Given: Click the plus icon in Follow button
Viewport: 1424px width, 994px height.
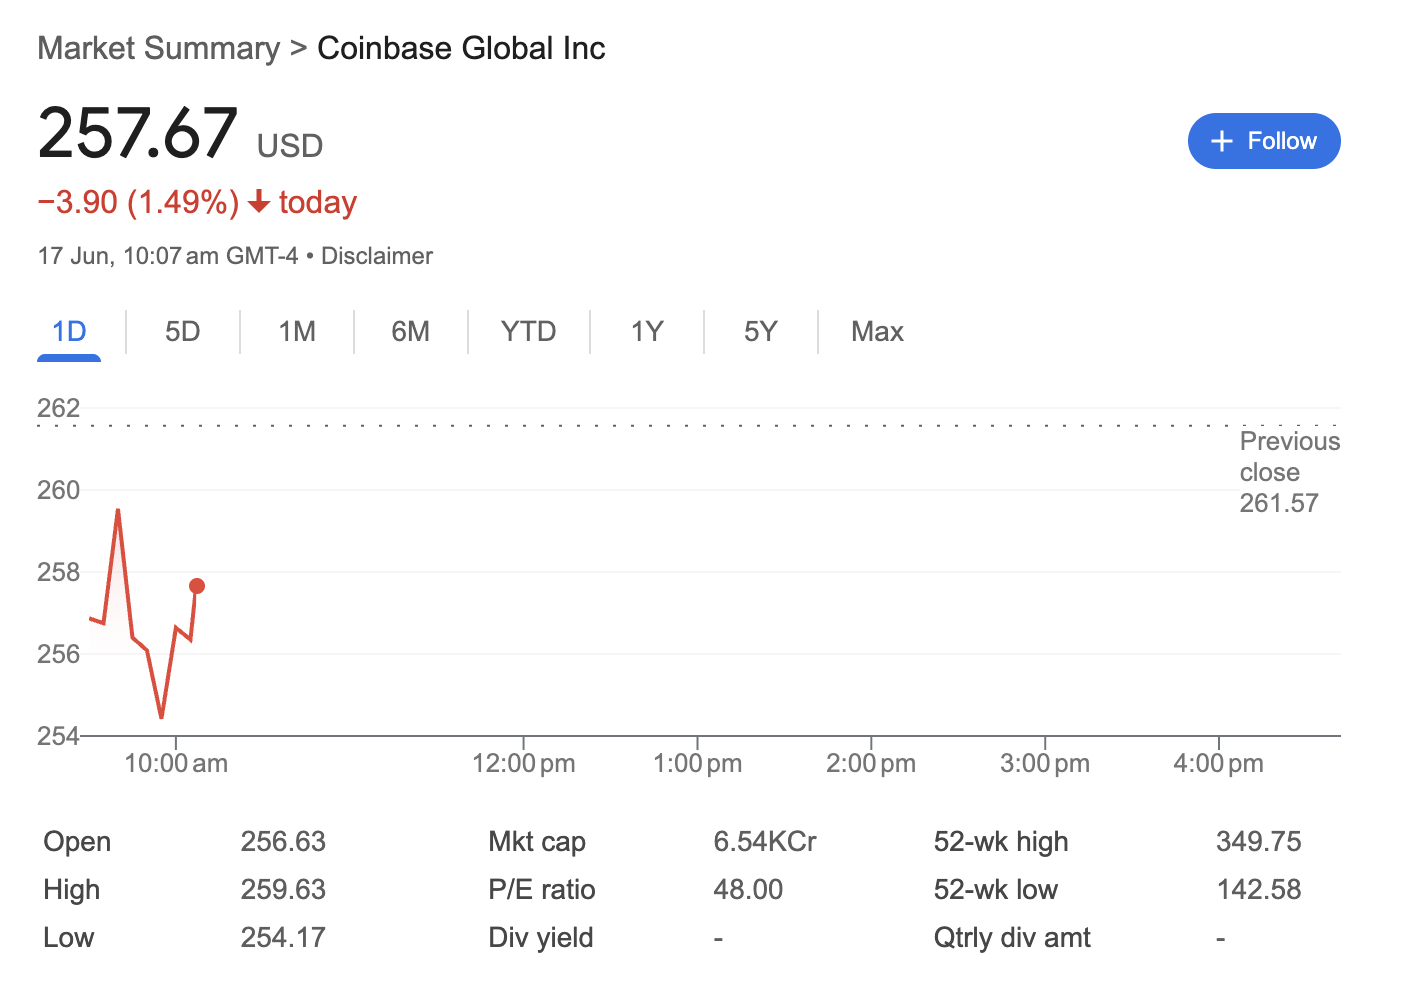Looking at the screenshot, I should [x=1221, y=141].
